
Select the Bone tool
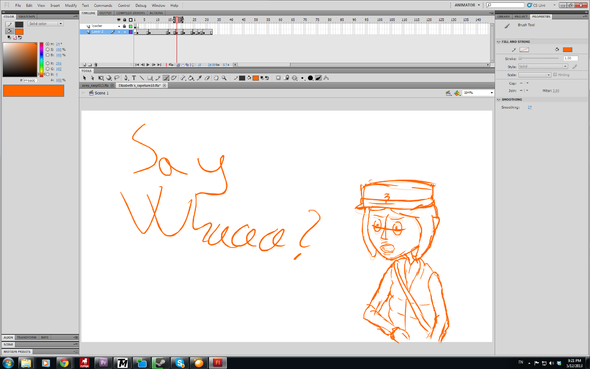pos(182,78)
